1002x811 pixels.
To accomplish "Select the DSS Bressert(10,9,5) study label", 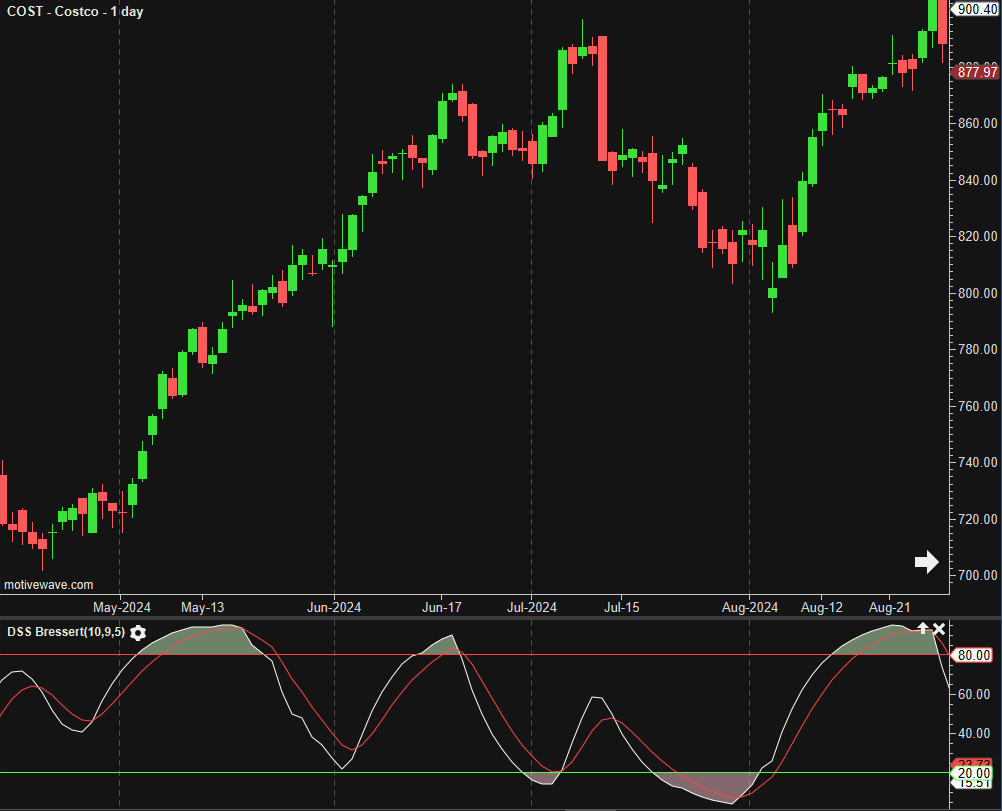I will (x=66, y=632).
